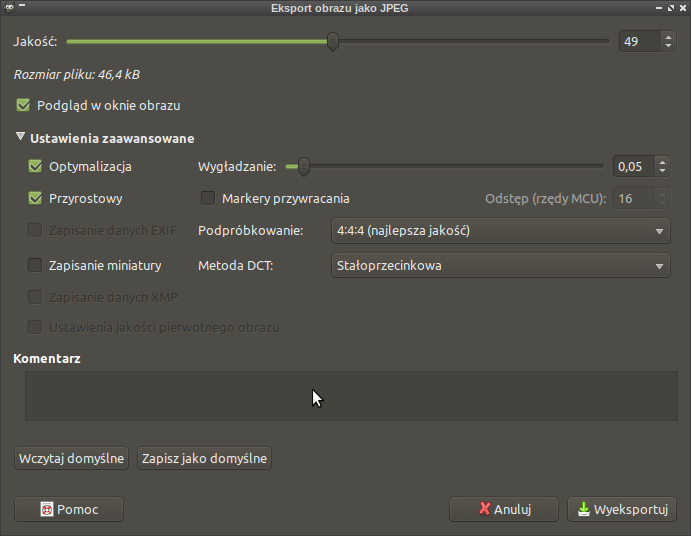Image resolution: width=691 pixels, height=536 pixels.
Task: Uncheck the Przyrostowy option
Action: click(35, 198)
